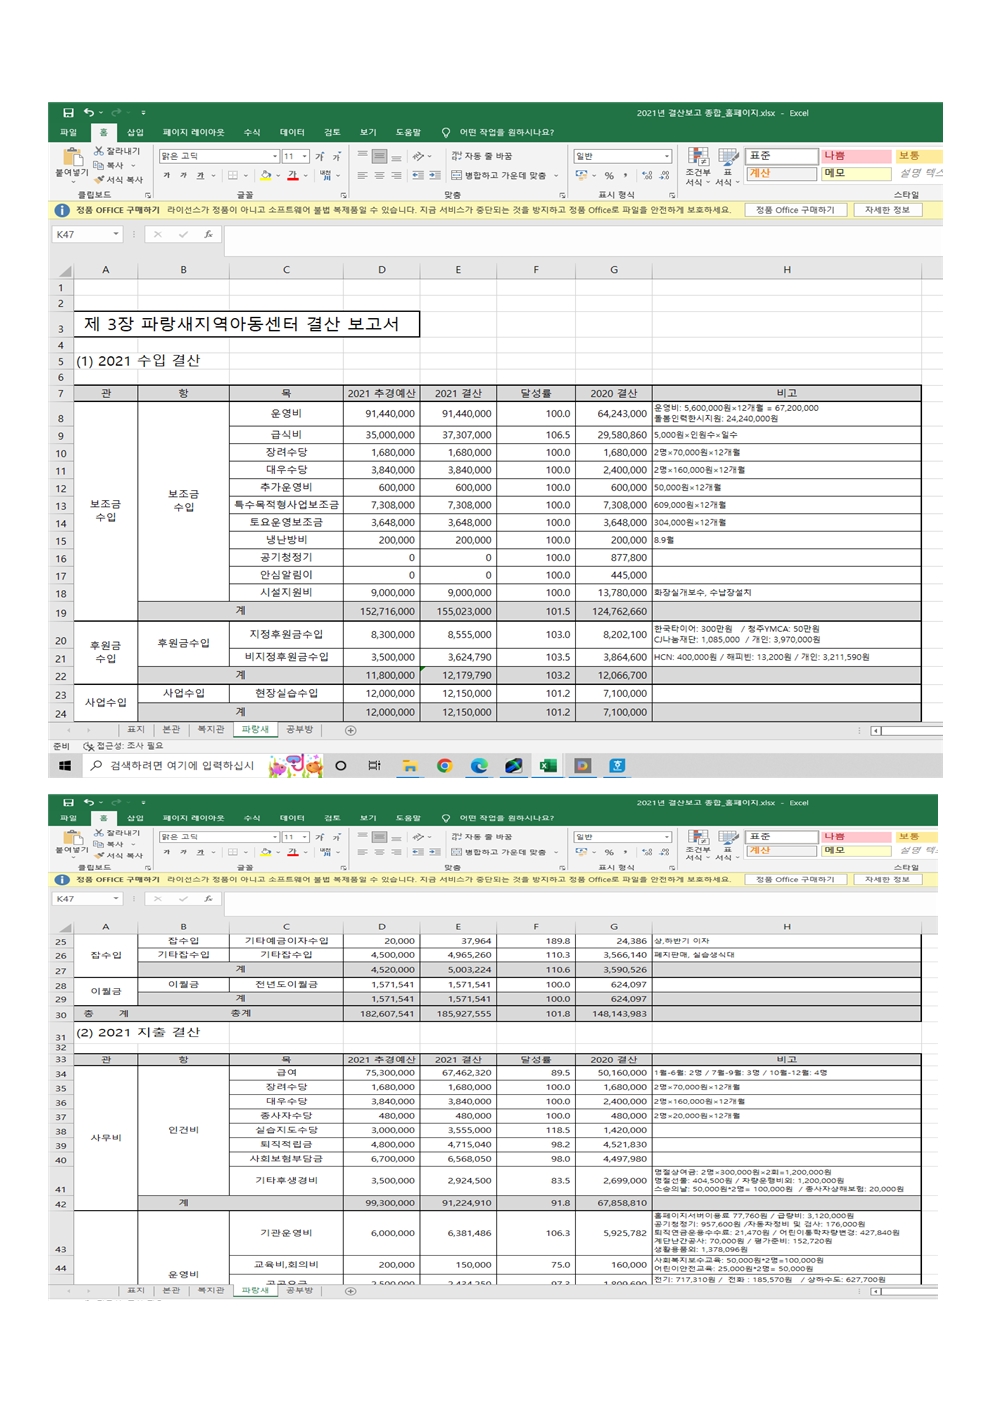Click the fill color bucket in upper Excel window
992x1403 pixels.
[266, 176]
